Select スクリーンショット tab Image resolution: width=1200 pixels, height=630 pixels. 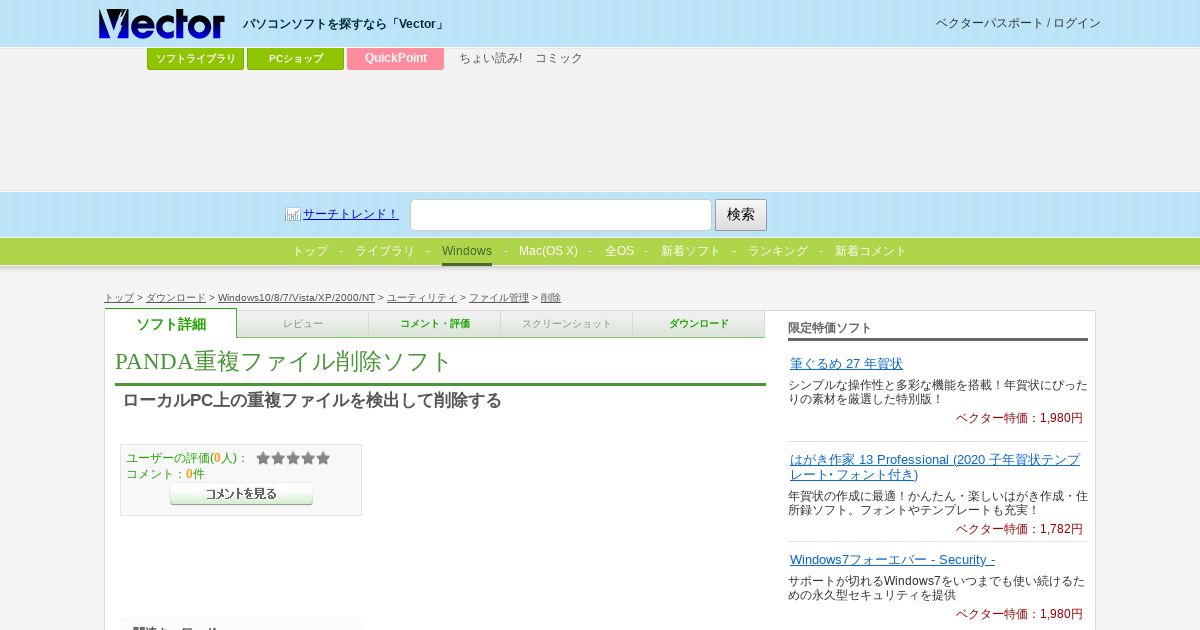567,324
